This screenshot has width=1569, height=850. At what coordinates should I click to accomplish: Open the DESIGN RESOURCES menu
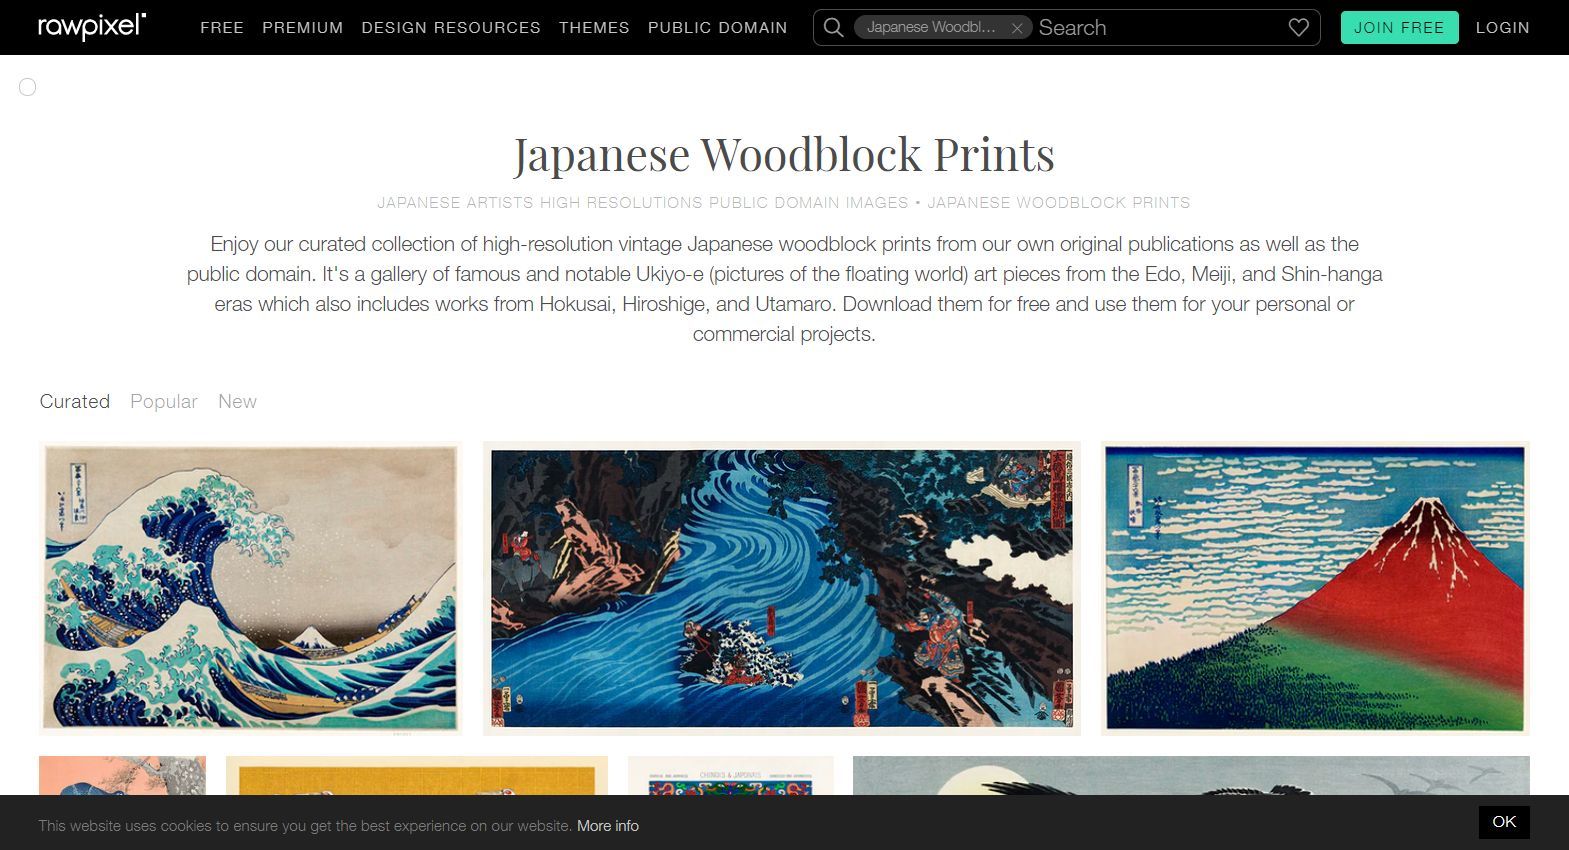(x=451, y=28)
